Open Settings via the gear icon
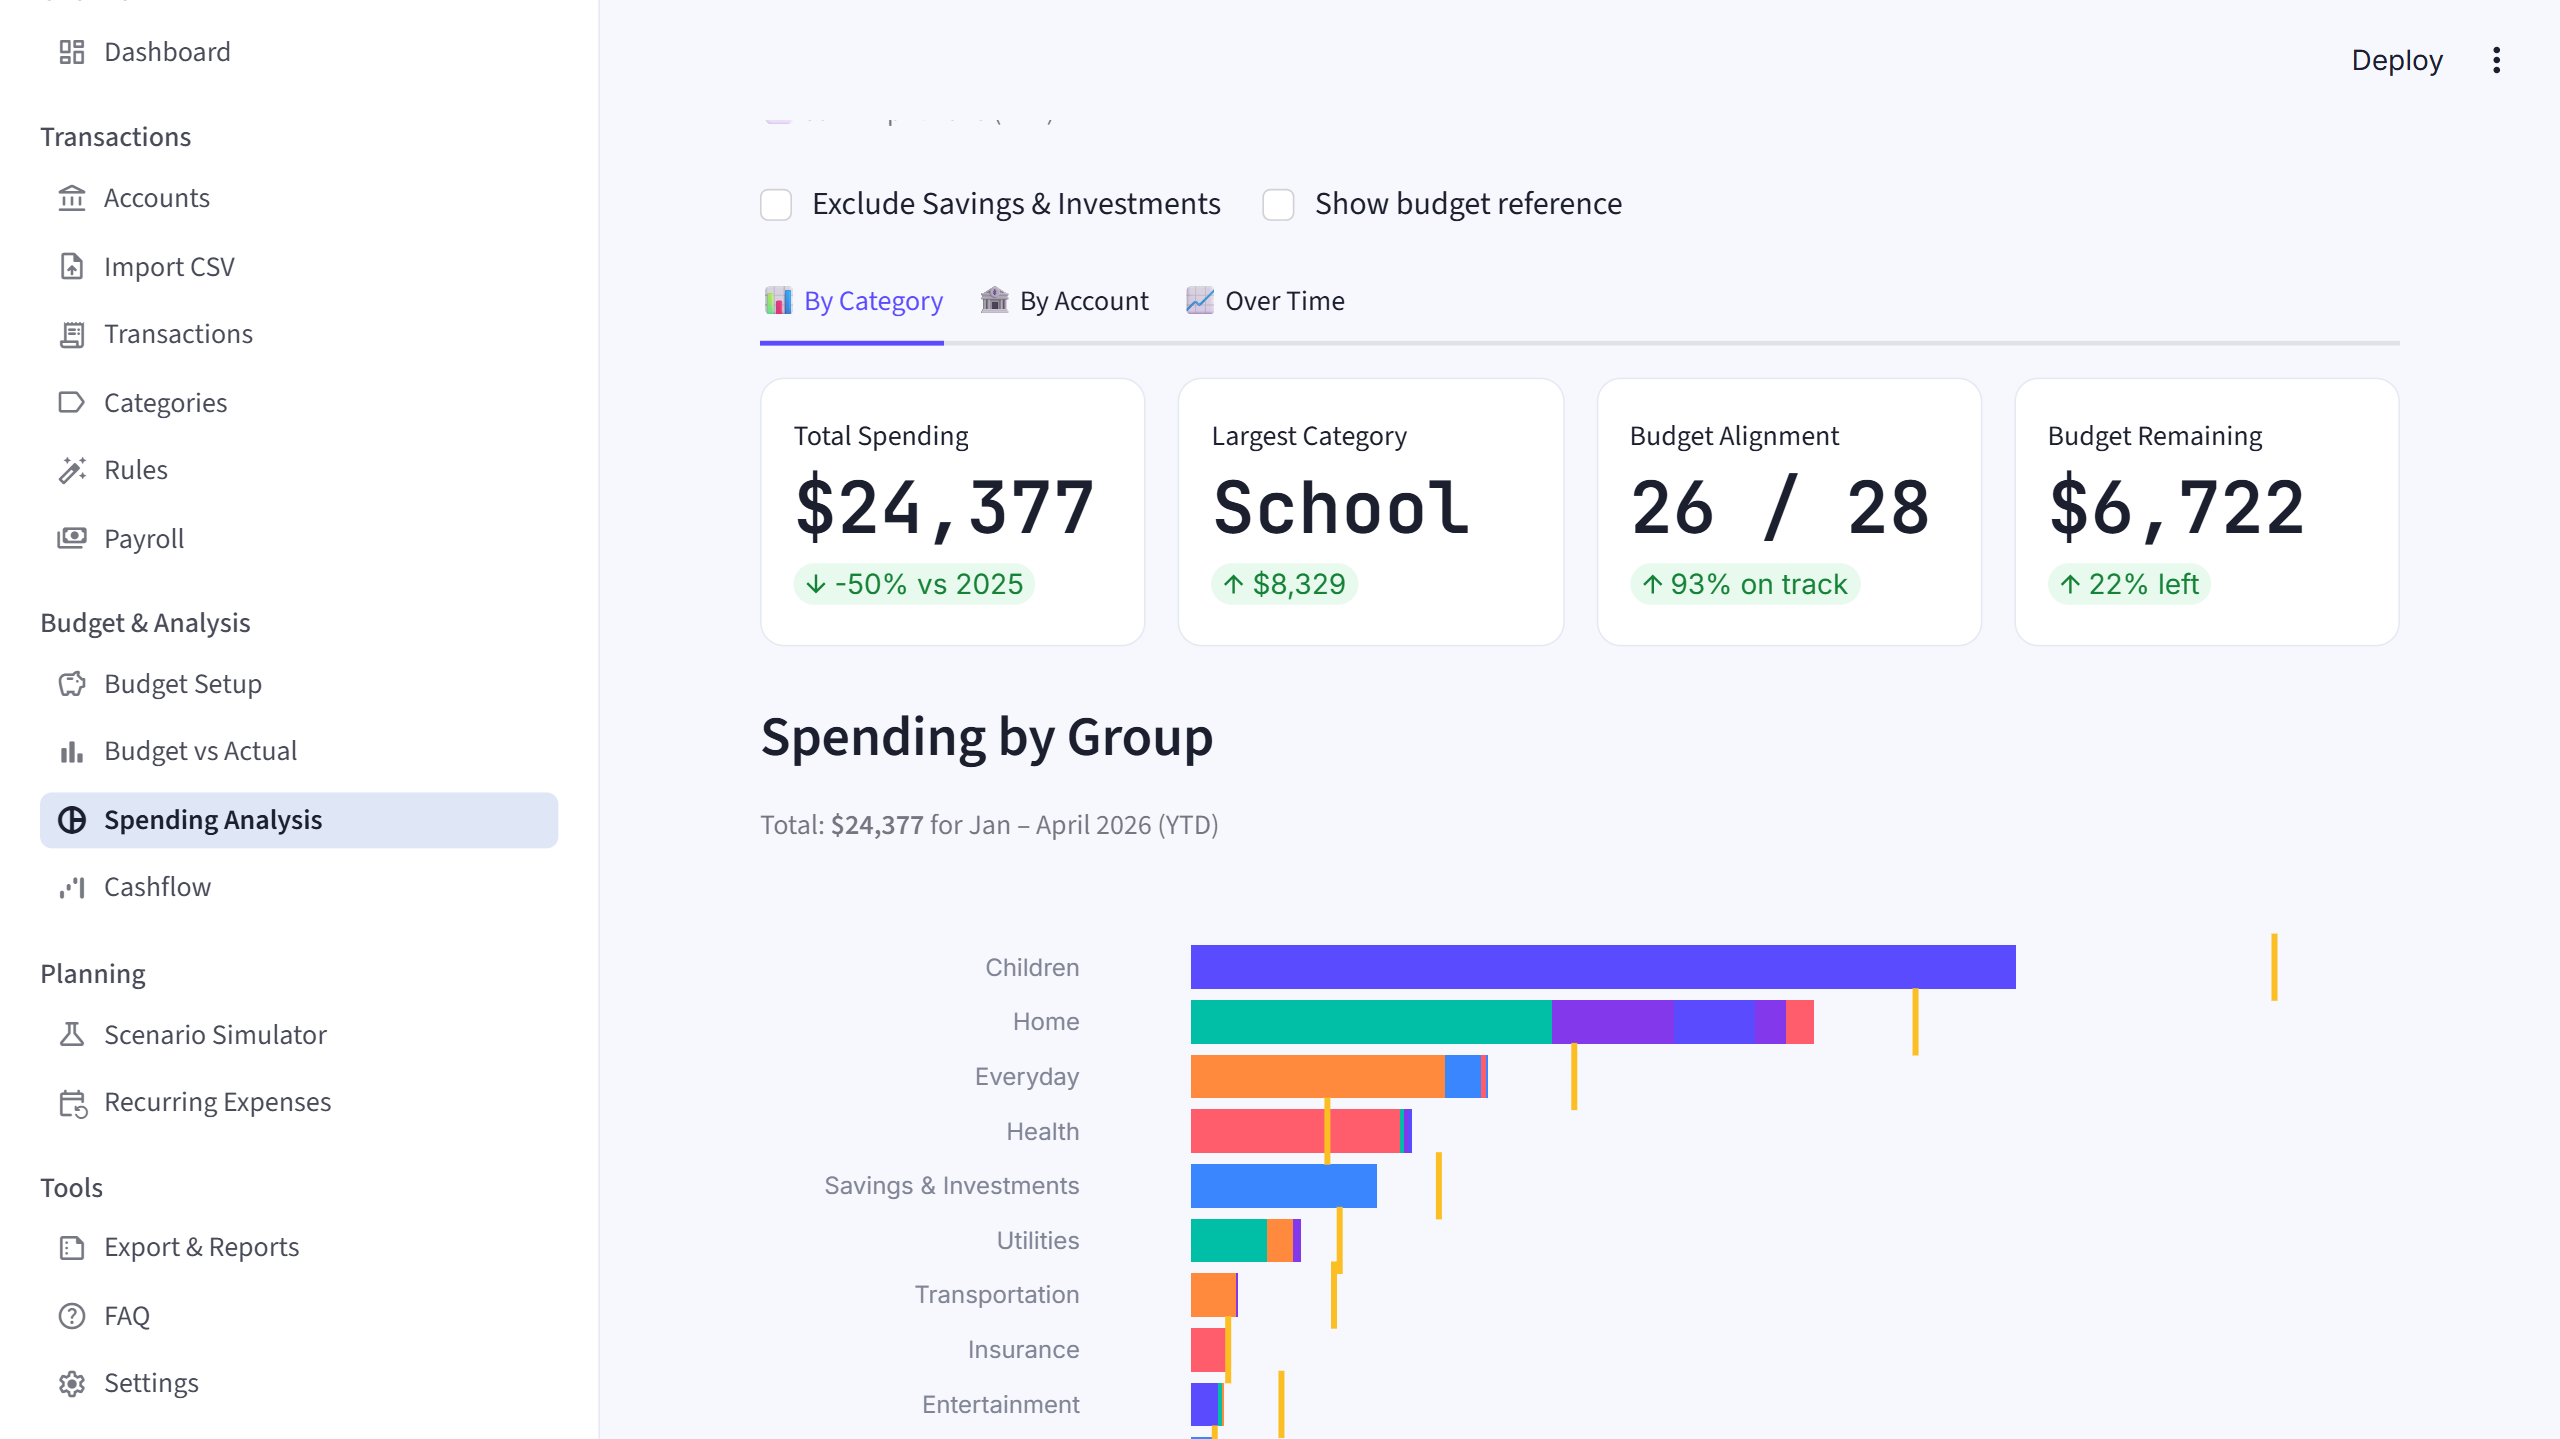The height and width of the screenshot is (1439, 2560). [71, 1383]
